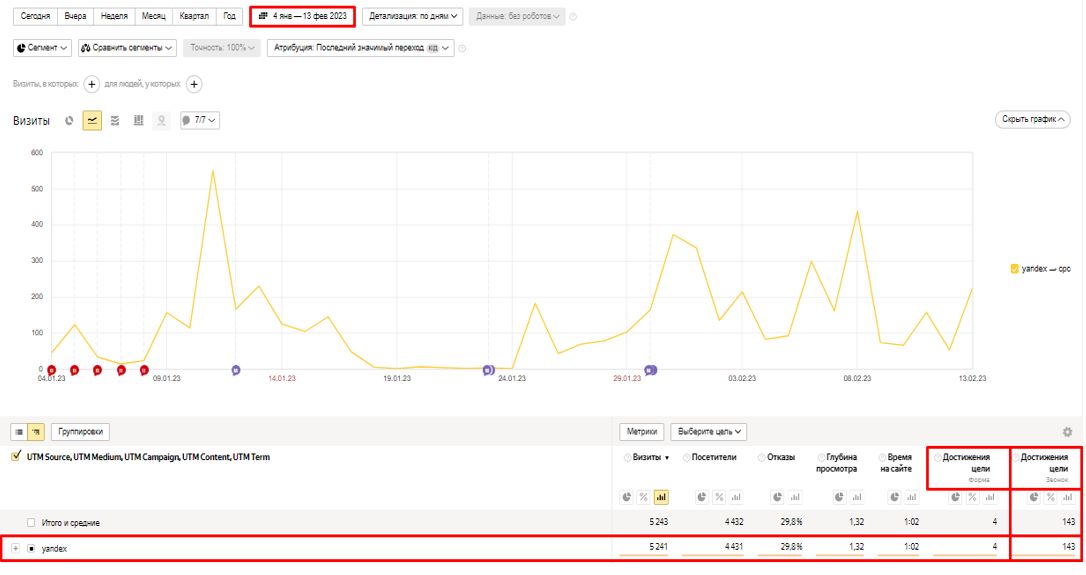1086x575 pixels.
Task: Open the Метрики button
Action: click(x=641, y=432)
